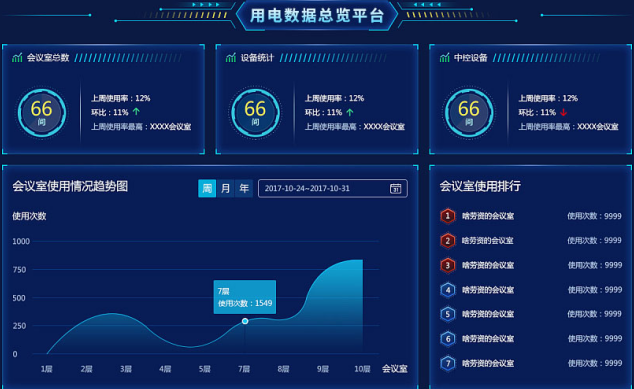Click 上周使用率：12% in 会议室总数 card
The width and height of the screenshot is (634, 389).
[x=120, y=98]
